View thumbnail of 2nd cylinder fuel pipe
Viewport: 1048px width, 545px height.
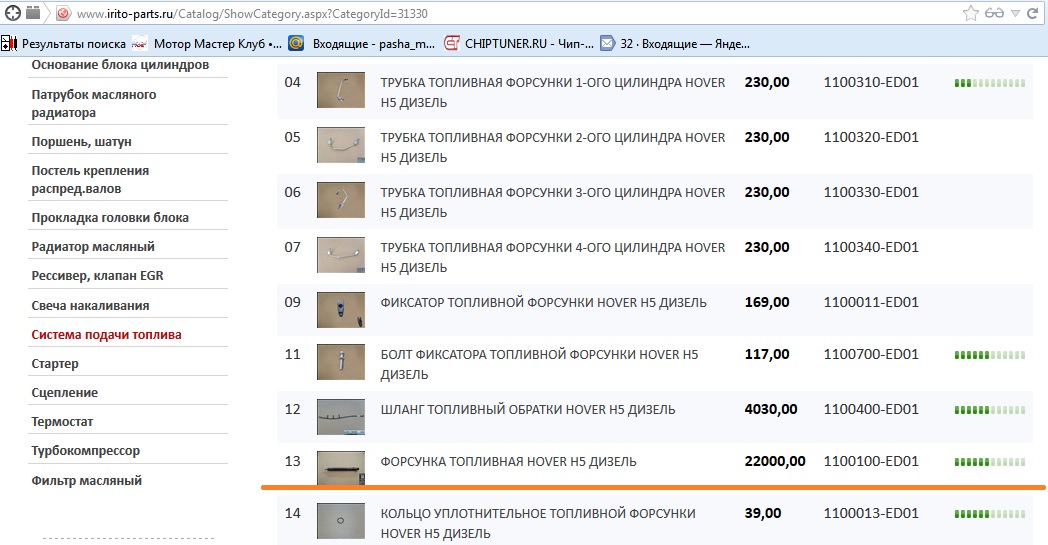[x=341, y=144]
